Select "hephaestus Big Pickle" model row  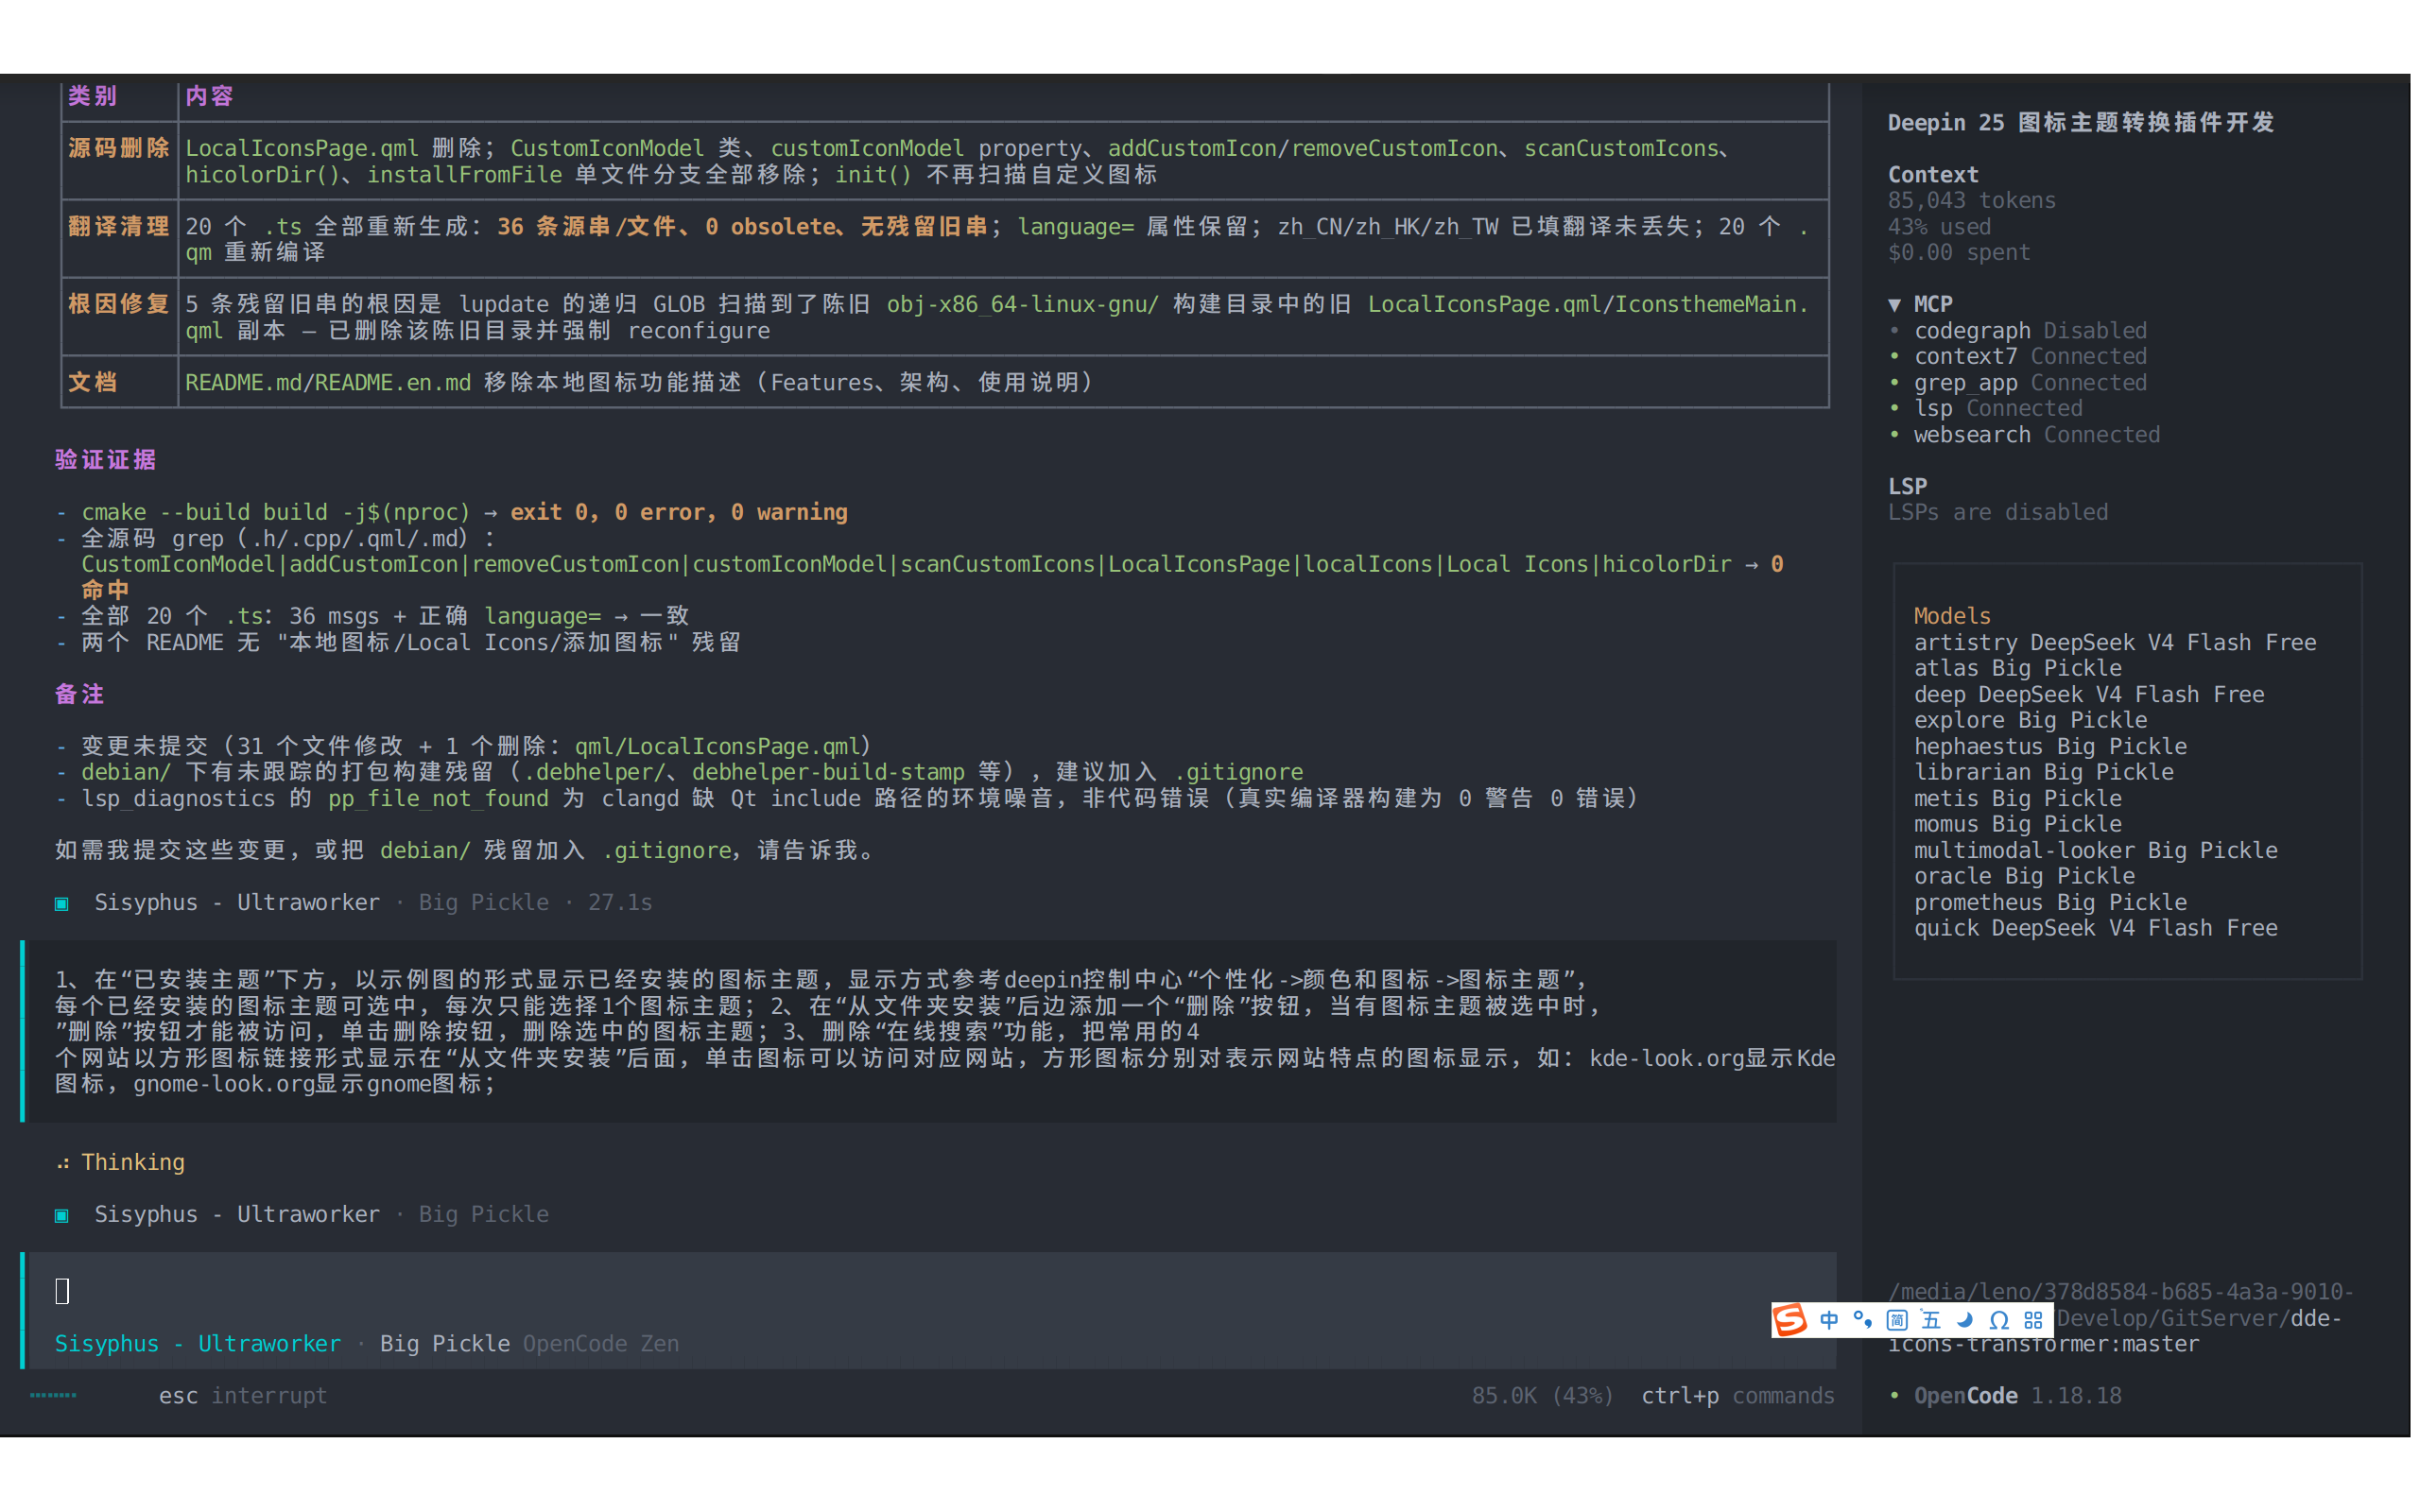coord(2050,746)
